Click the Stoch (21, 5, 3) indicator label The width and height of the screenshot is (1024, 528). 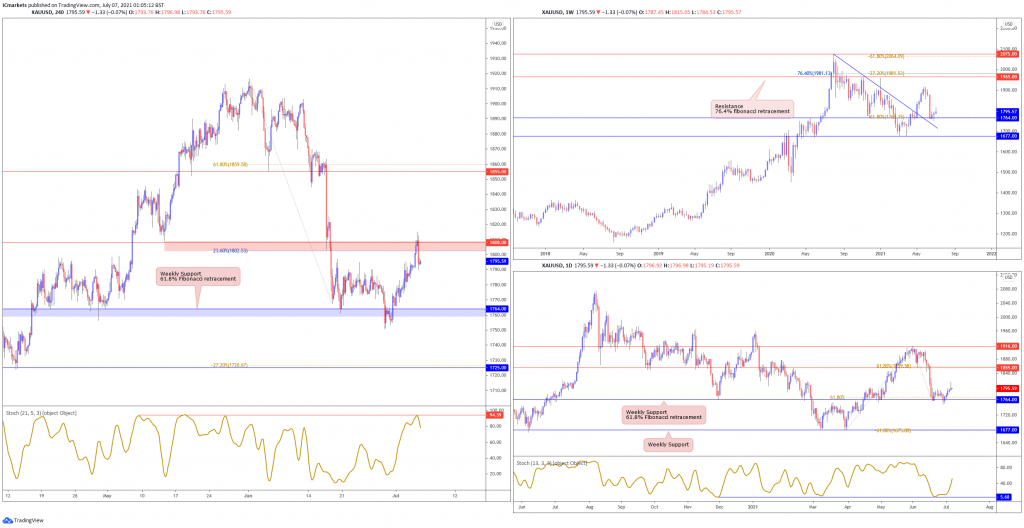42,413
